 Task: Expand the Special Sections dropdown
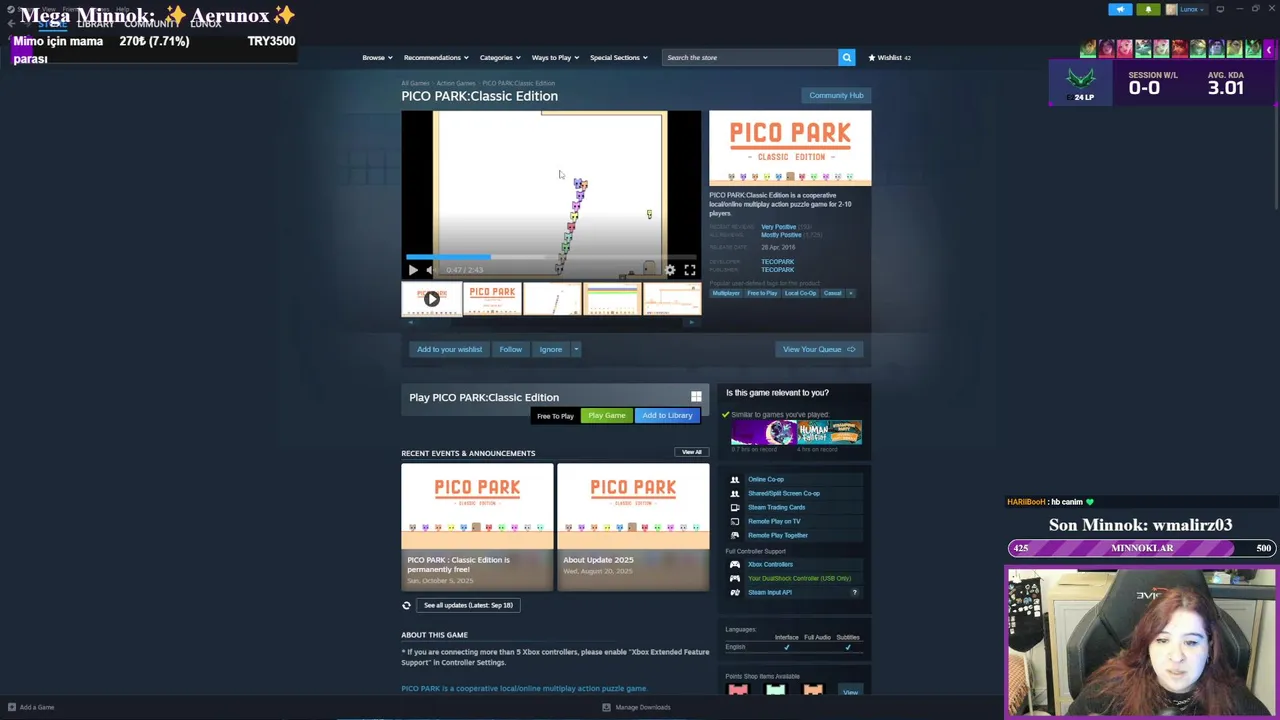[x=618, y=57]
